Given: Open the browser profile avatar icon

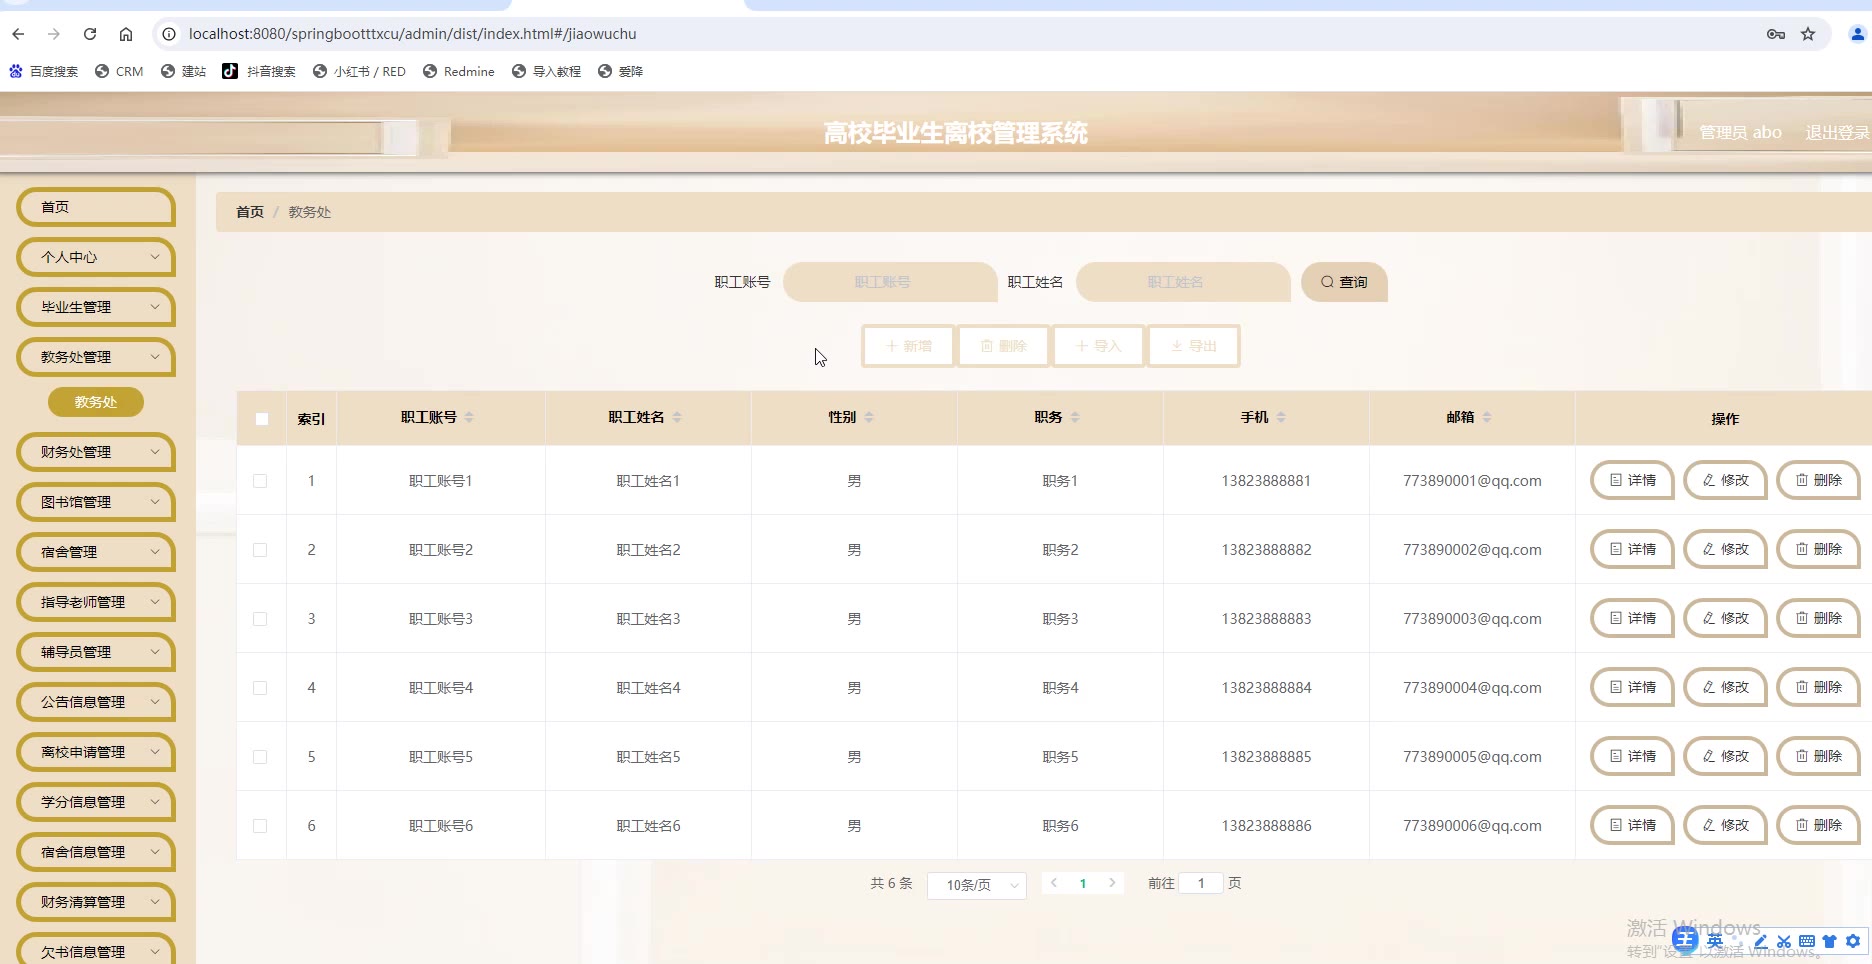Looking at the screenshot, I should pyautogui.click(x=1857, y=34).
